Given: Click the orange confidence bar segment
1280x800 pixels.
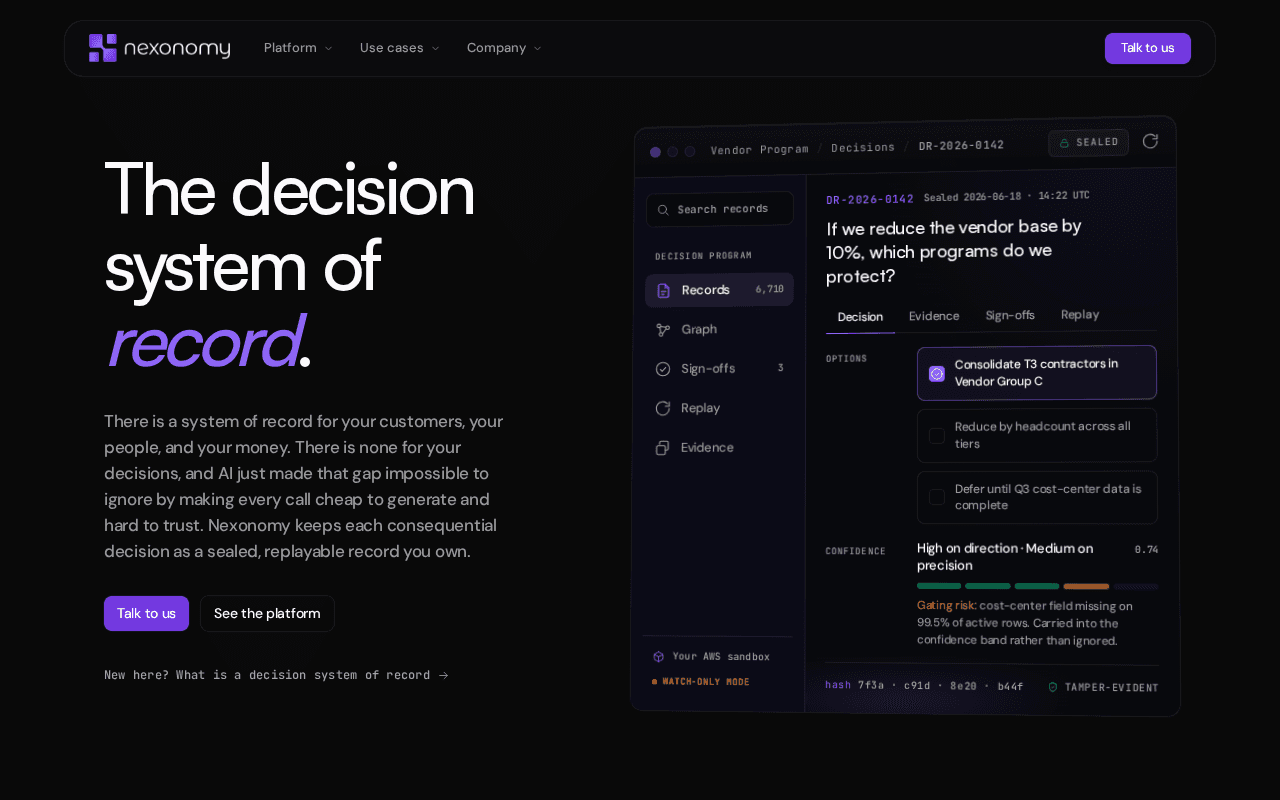Looking at the screenshot, I should (x=1086, y=586).
